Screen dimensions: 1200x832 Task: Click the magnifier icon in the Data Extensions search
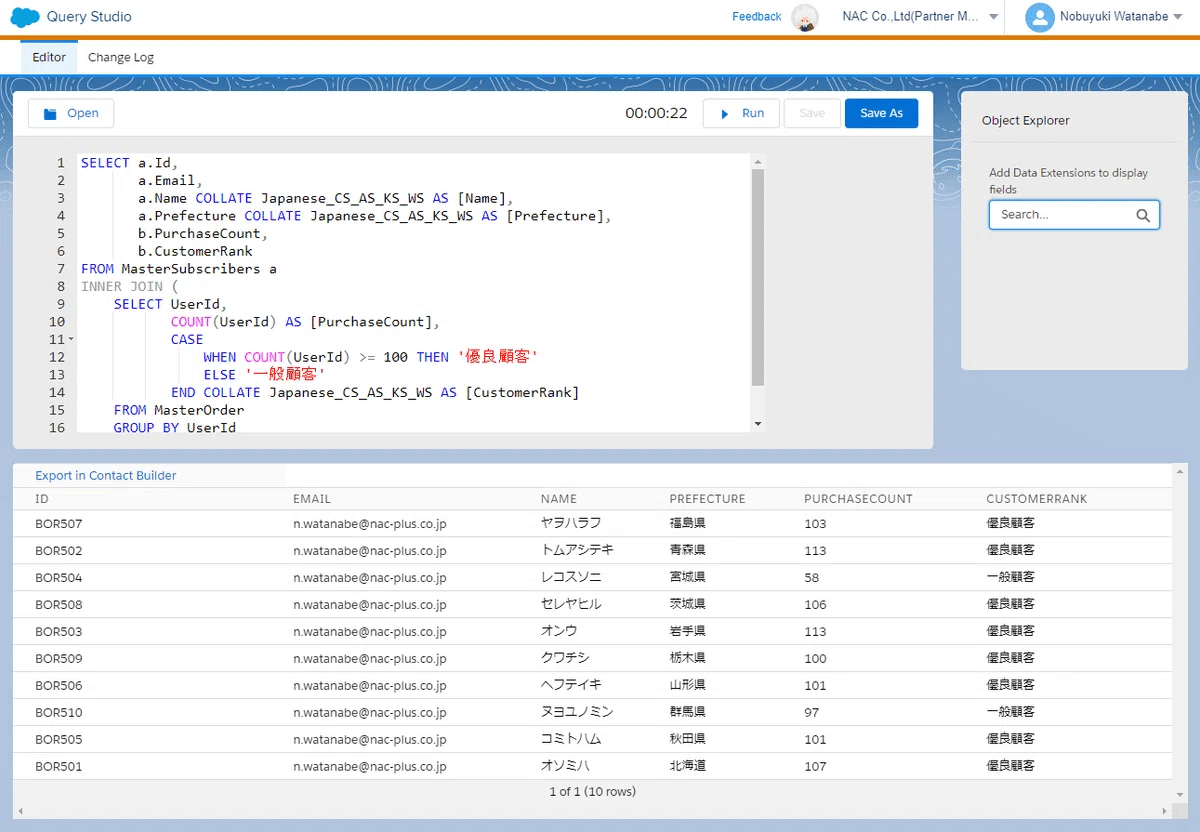1143,214
